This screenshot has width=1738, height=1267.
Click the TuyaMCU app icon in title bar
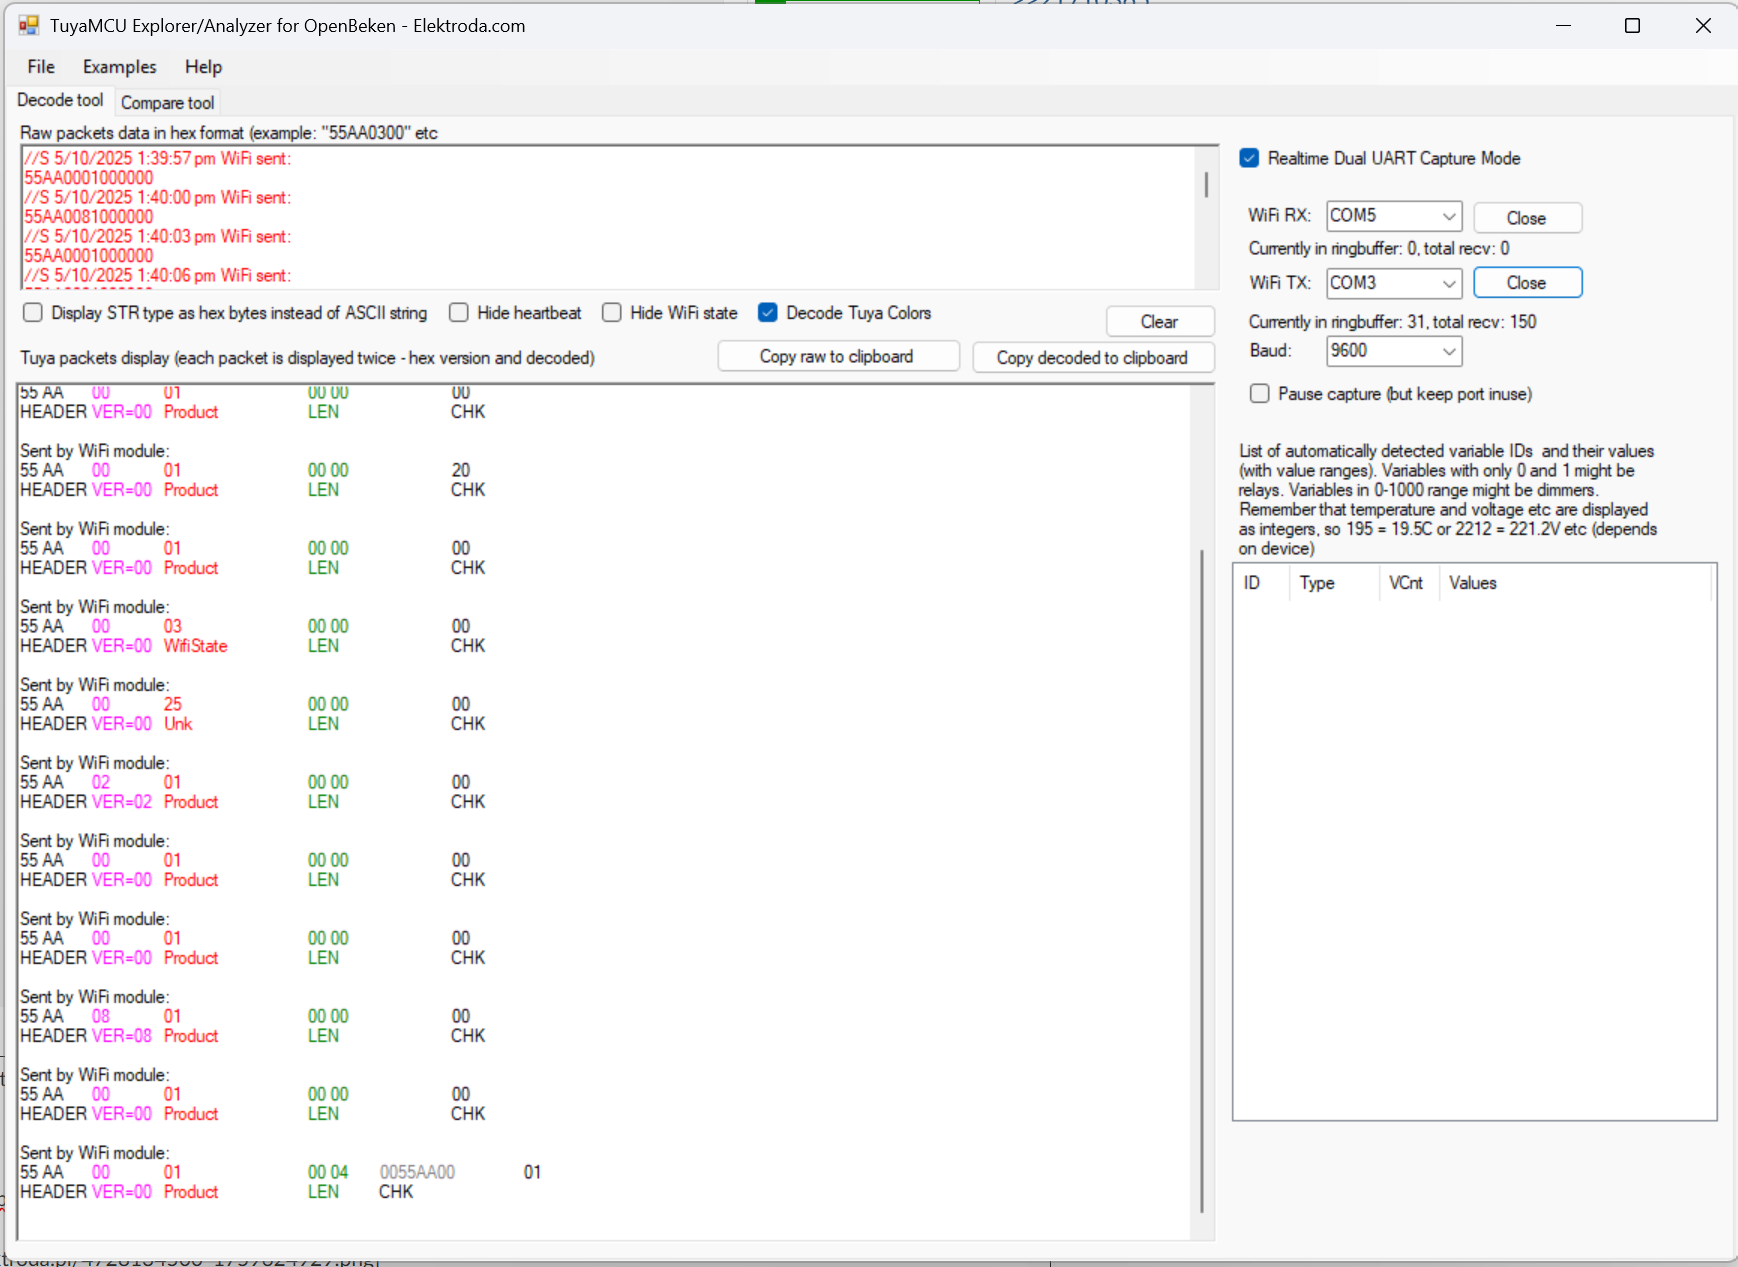28,26
